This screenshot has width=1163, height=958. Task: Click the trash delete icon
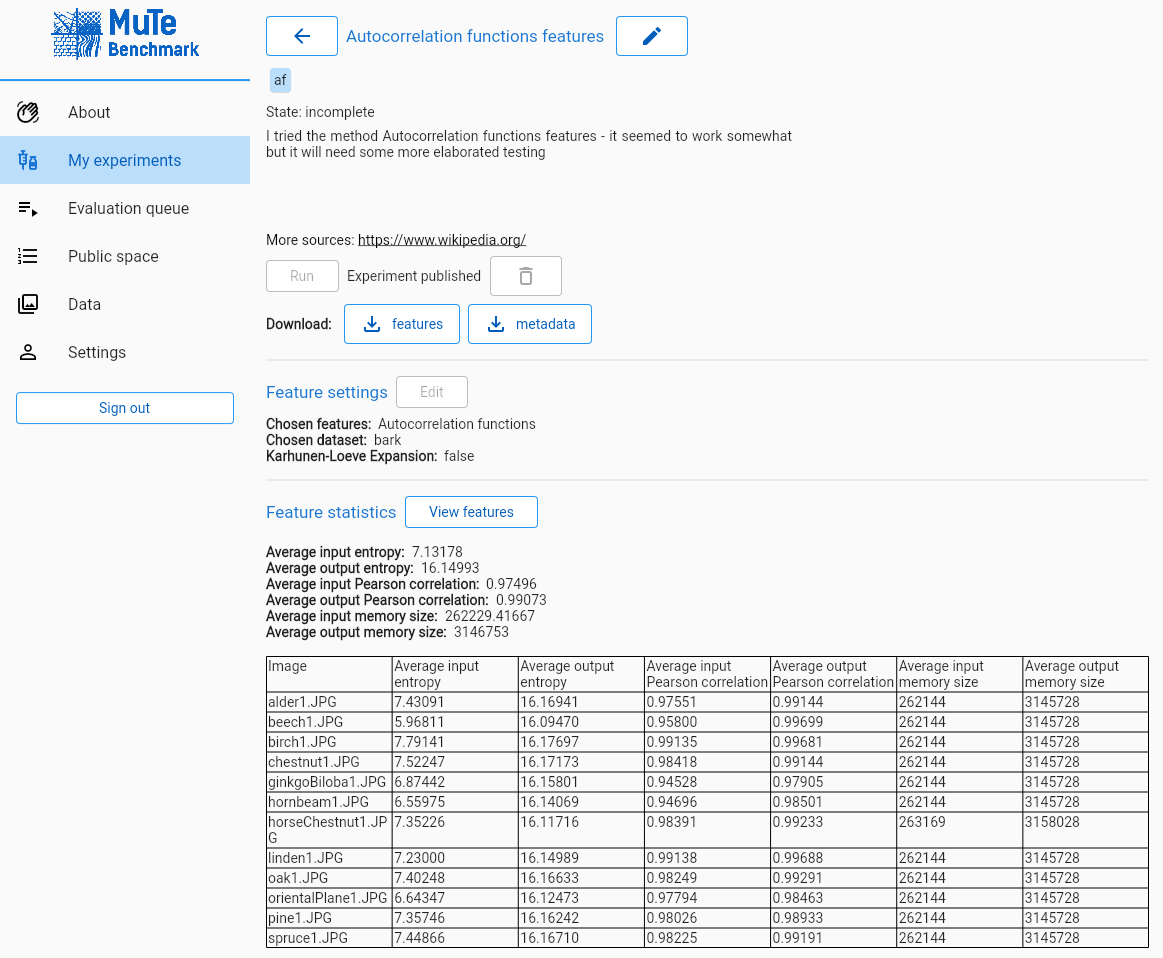coord(526,276)
